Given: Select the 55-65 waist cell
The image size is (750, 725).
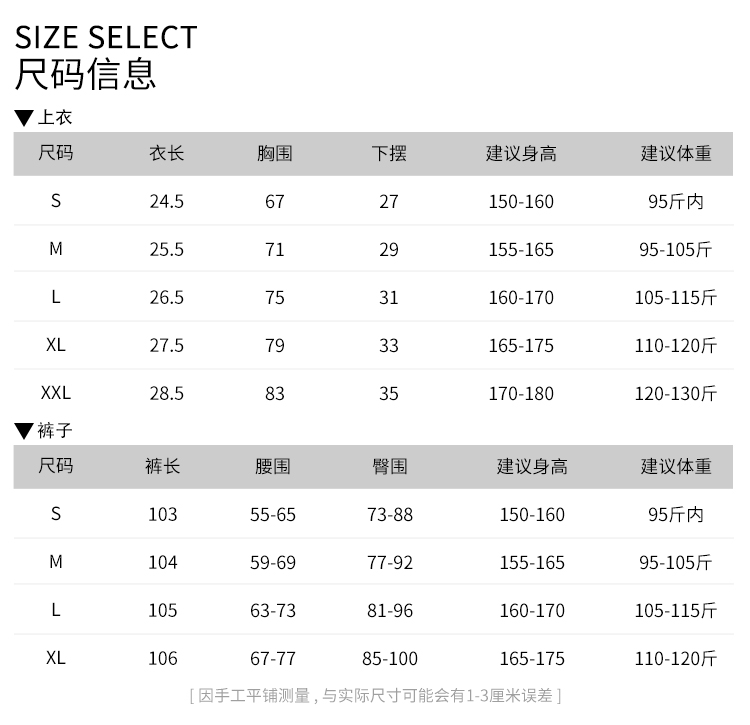Looking at the screenshot, I should (273, 515).
